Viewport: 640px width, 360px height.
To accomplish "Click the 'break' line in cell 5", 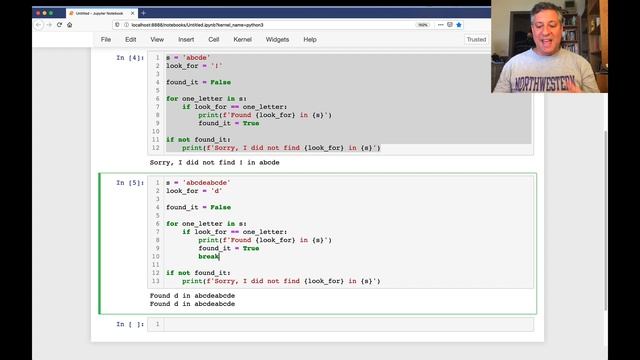I will tap(209, 256).
